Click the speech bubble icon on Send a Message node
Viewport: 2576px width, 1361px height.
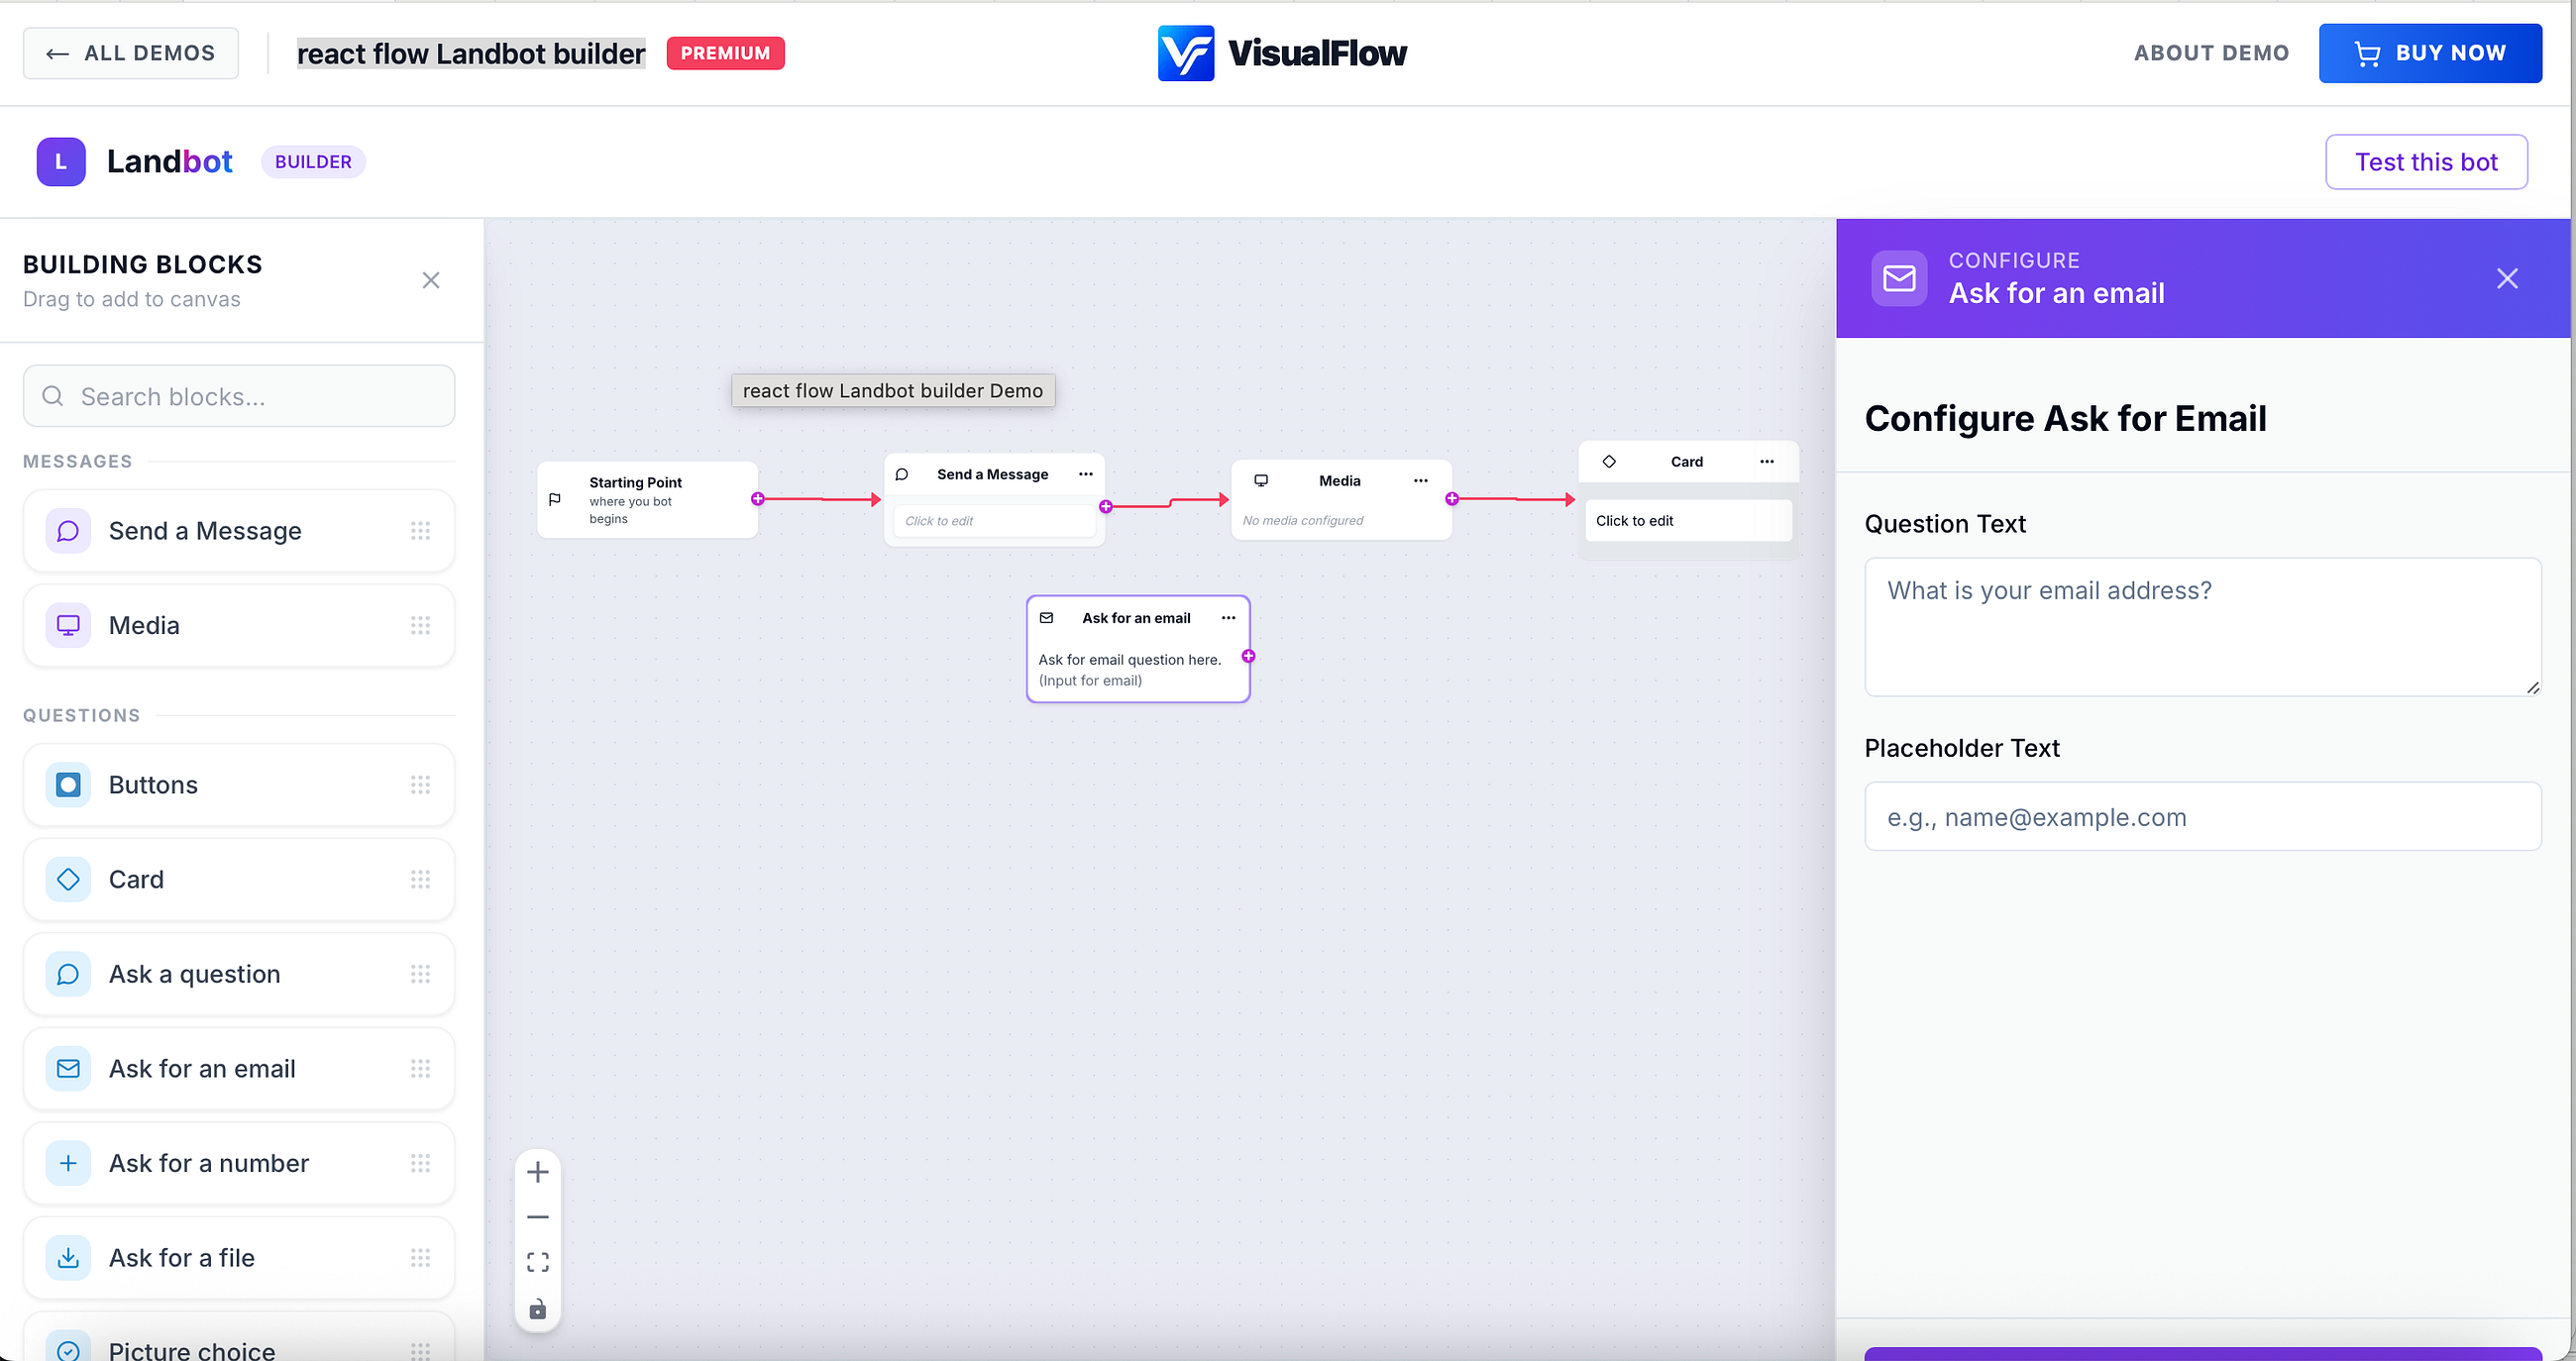pyautogui.click(x=902, y=474)
